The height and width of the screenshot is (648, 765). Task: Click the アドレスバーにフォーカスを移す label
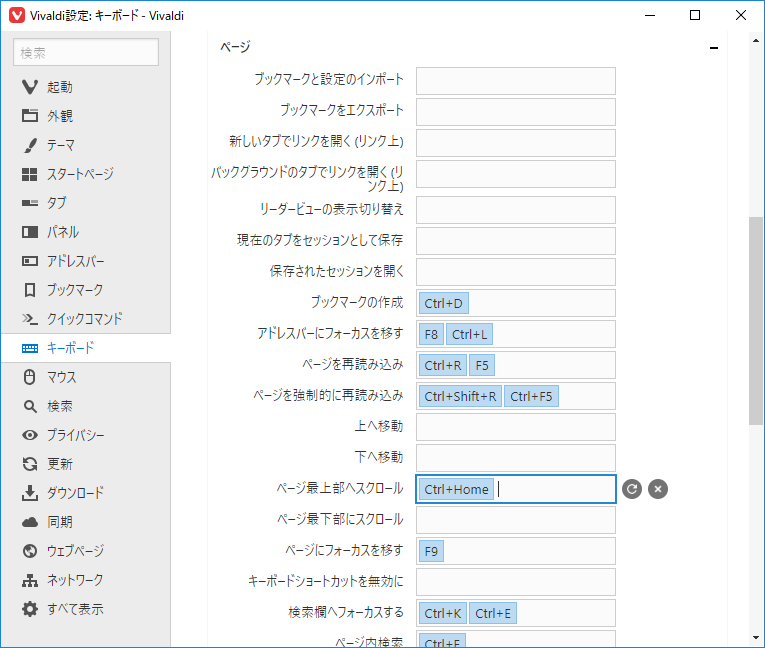[330, 333]
